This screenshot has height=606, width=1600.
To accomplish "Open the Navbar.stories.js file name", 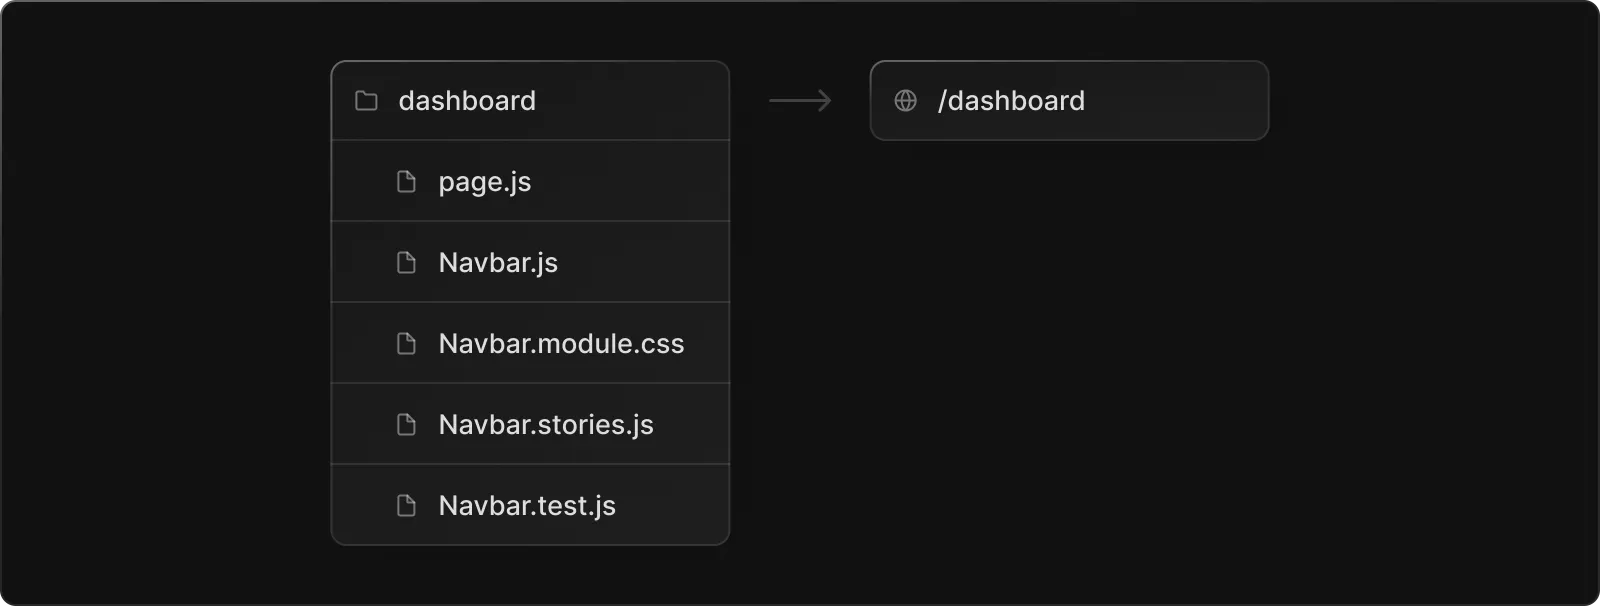I will (x=546, y=425).
